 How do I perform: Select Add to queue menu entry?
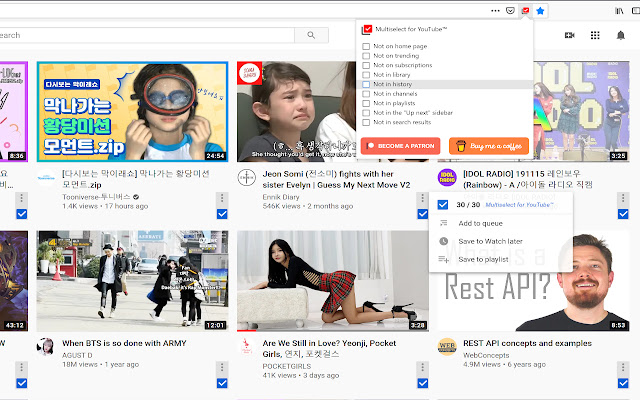pos(501,223)
